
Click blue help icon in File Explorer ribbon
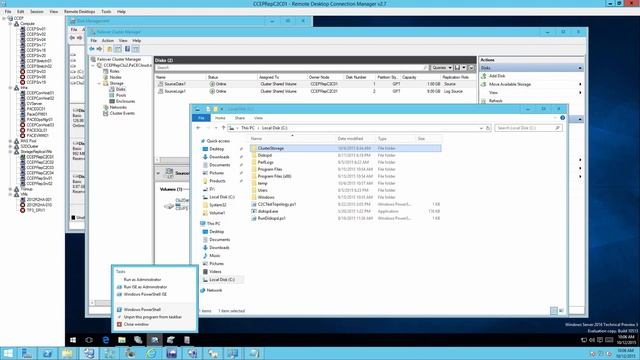(x=562, y=118)
